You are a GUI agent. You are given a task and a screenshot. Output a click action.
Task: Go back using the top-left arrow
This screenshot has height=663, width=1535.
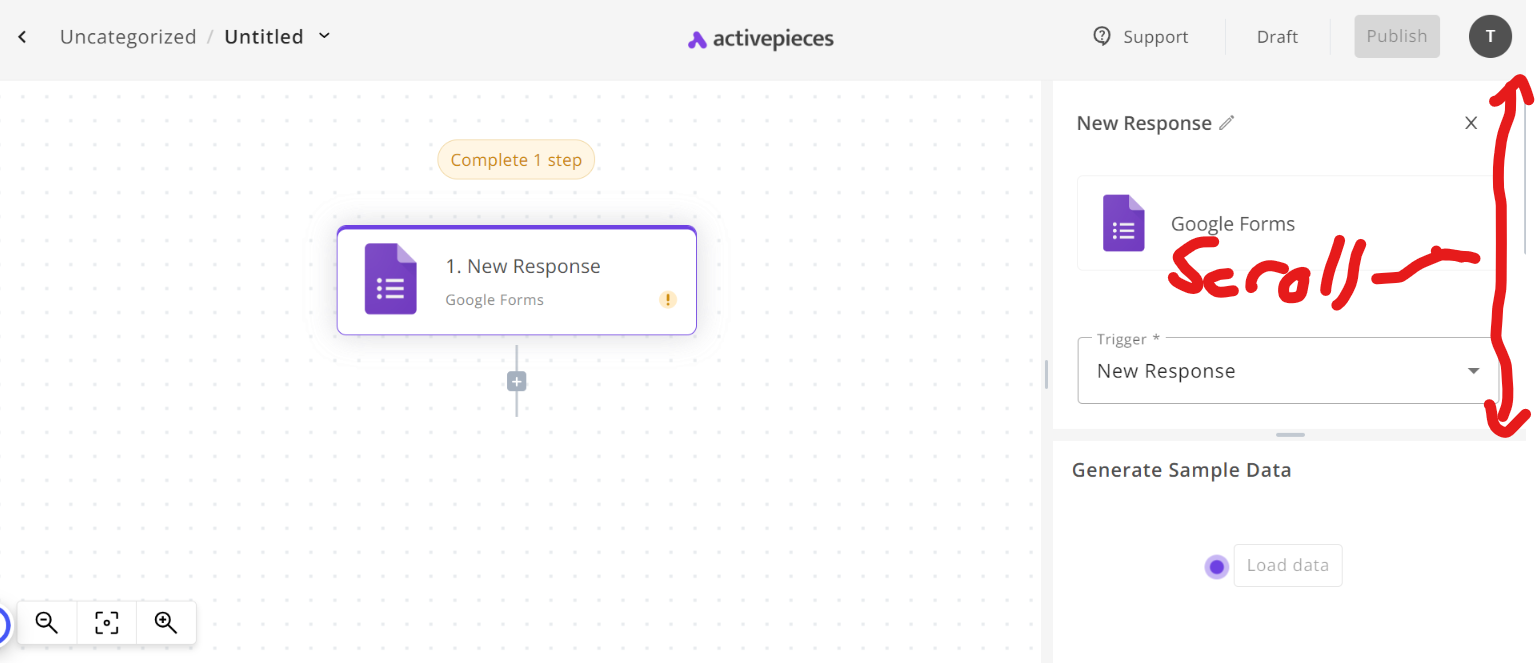pyautogui.click(x=22, y=37)
